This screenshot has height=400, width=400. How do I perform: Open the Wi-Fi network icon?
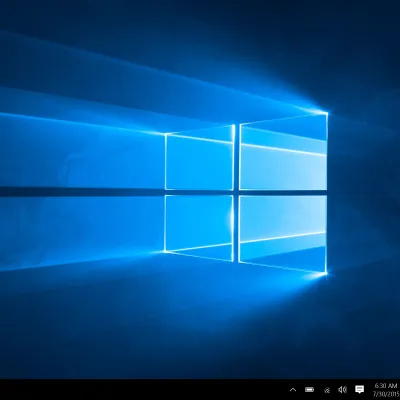(x=327, y=390)
